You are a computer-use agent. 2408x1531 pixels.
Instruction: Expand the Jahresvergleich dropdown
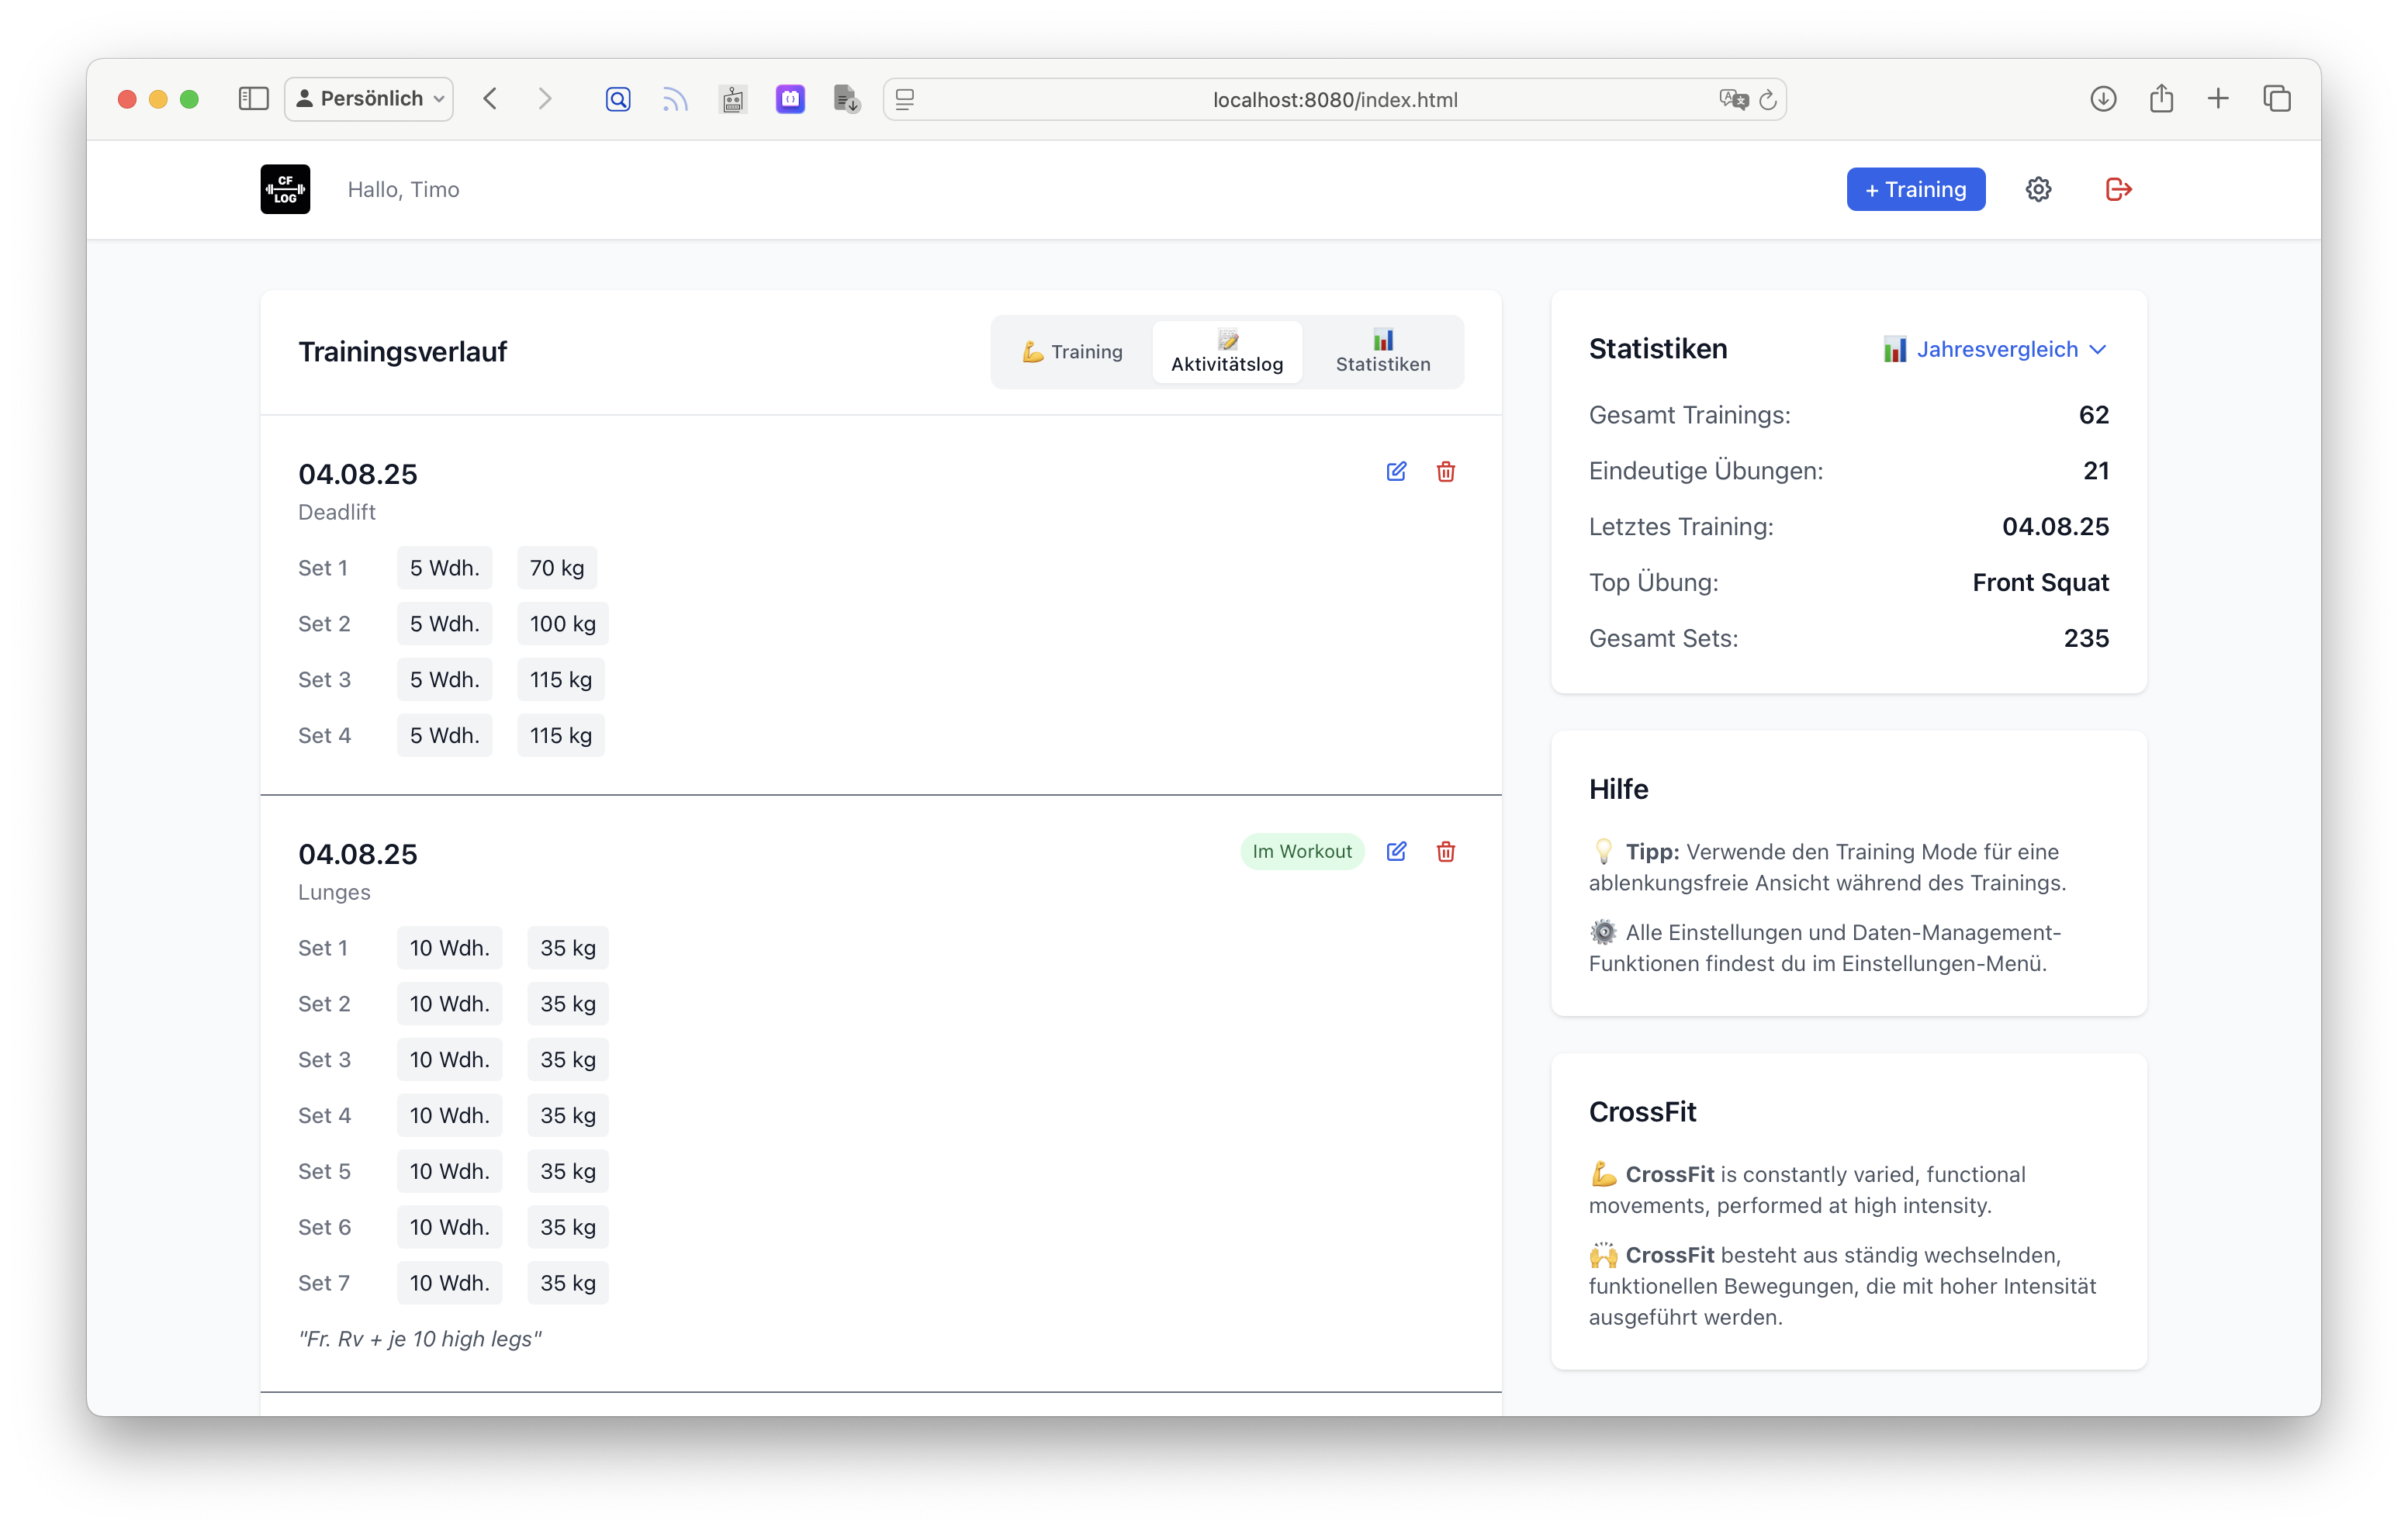tap(1996, 349)
